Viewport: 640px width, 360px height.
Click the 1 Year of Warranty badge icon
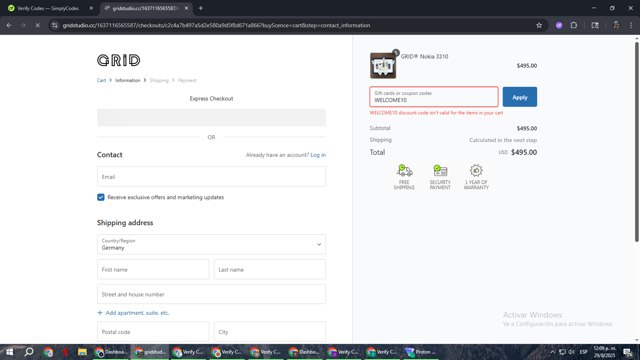click(476, 171)
